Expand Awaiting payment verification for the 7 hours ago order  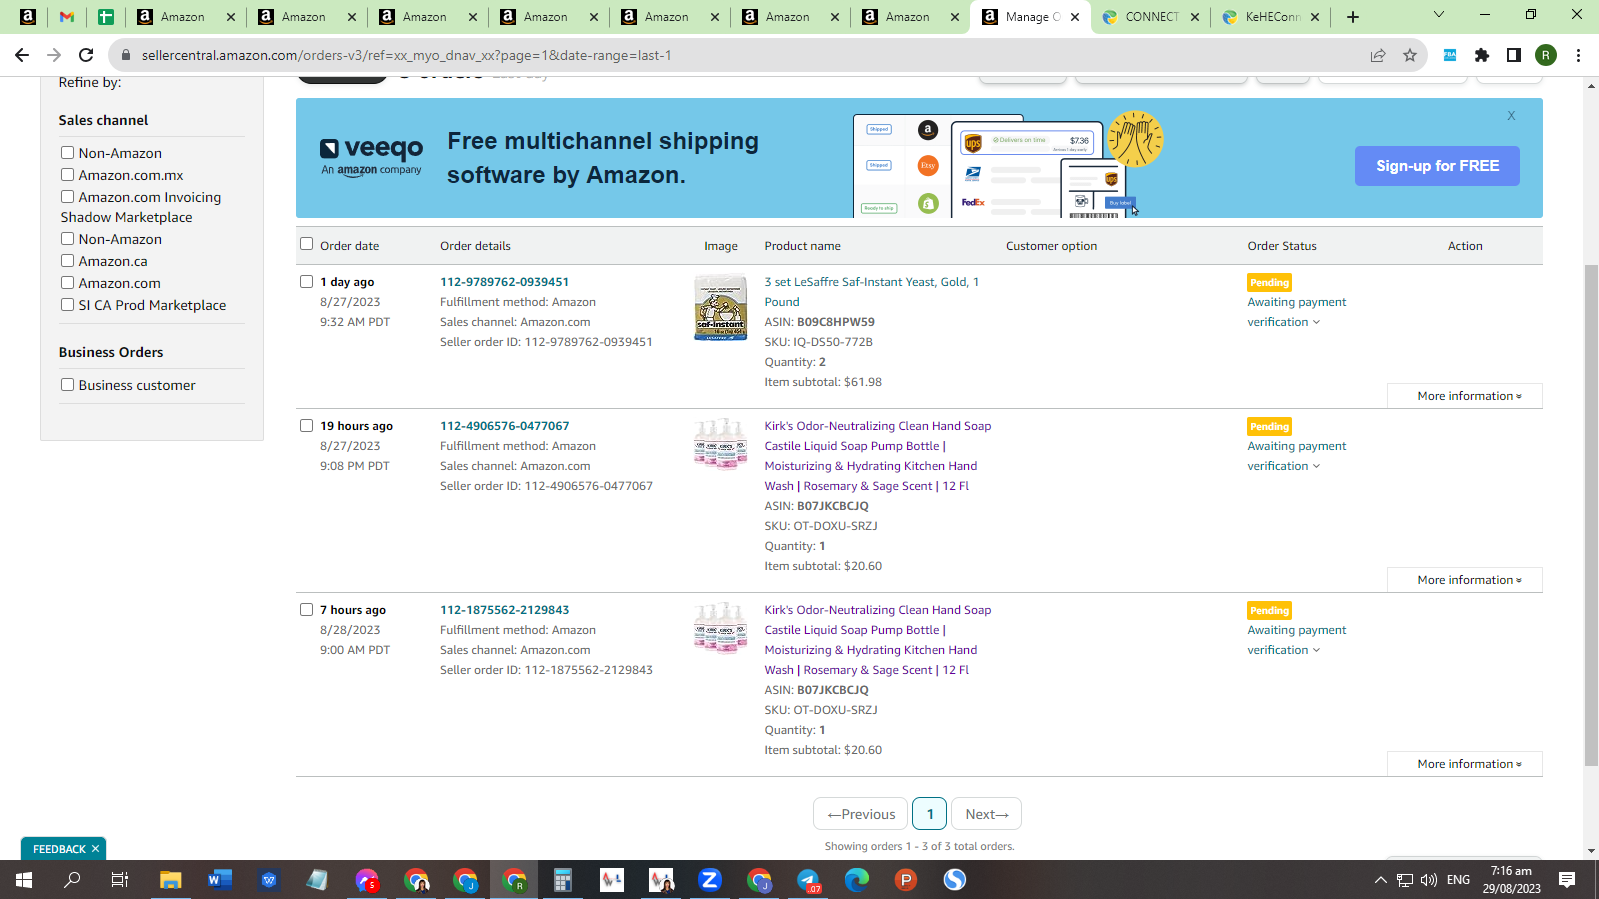[1297, 640]
